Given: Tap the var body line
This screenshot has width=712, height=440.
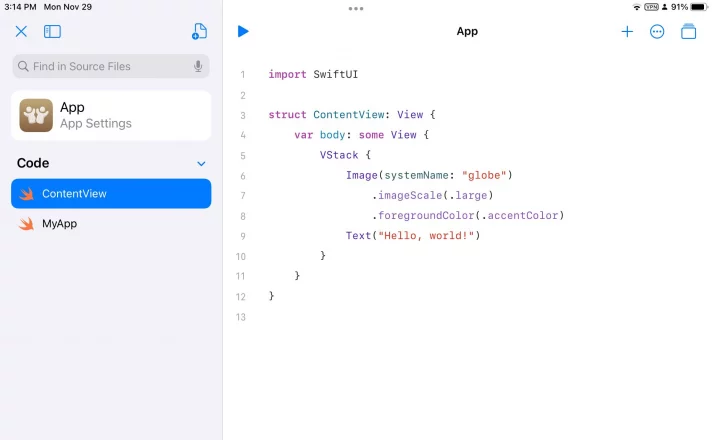Looking at the screenshot, I should click(361, 135).
